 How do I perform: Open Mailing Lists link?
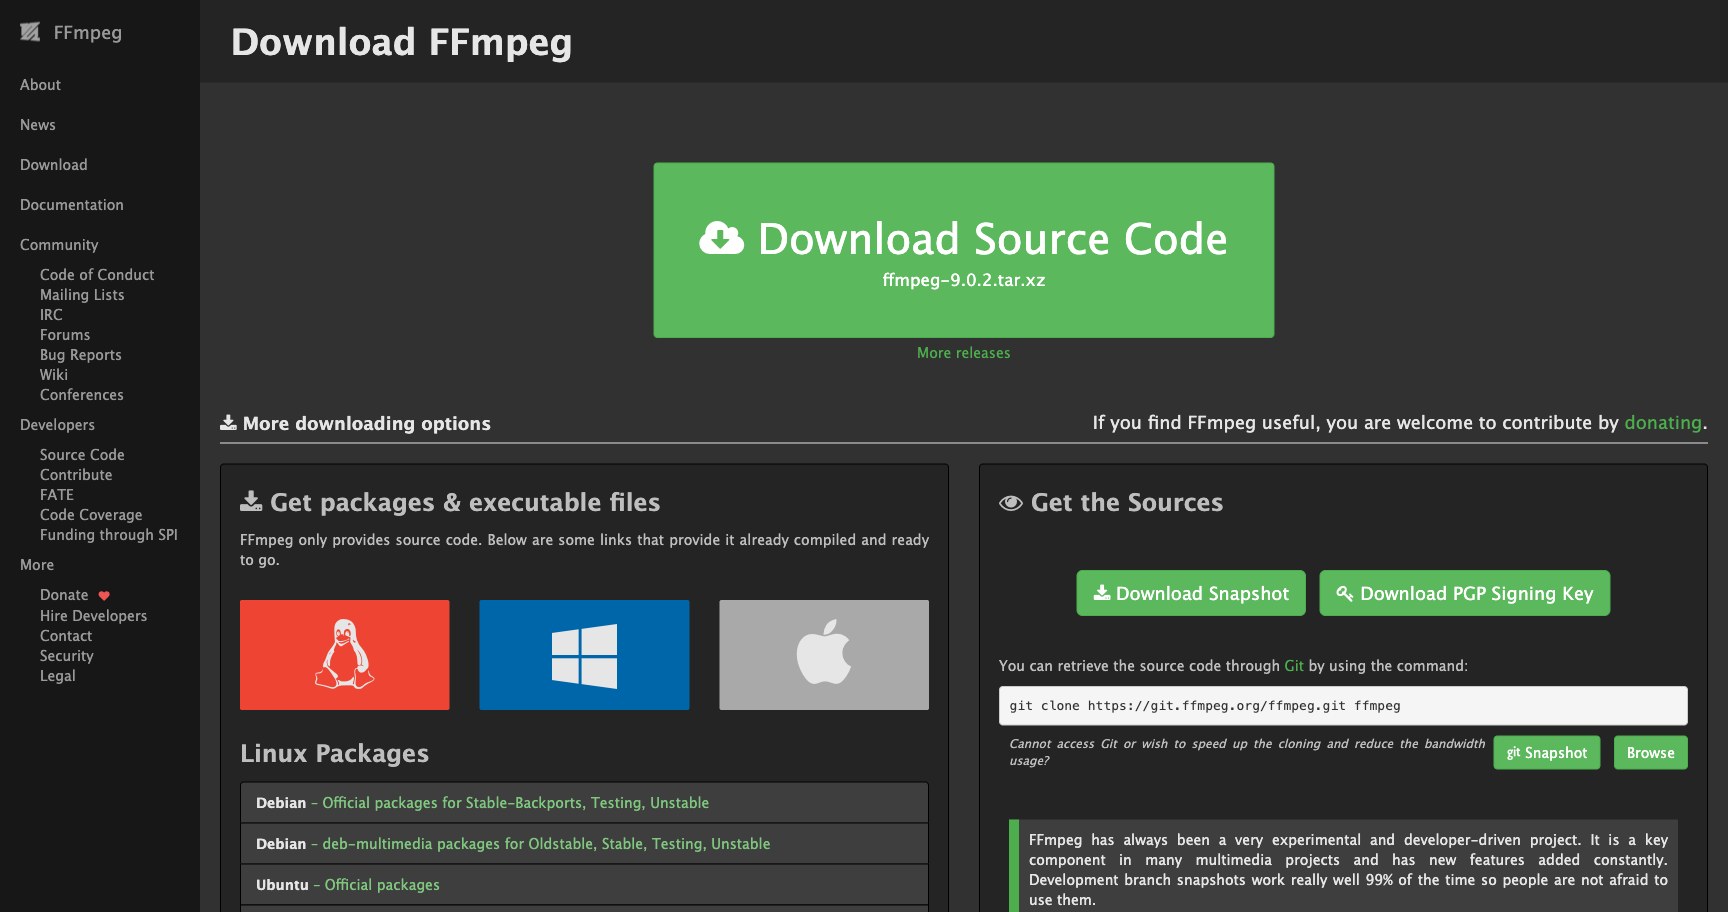[82, 295]
